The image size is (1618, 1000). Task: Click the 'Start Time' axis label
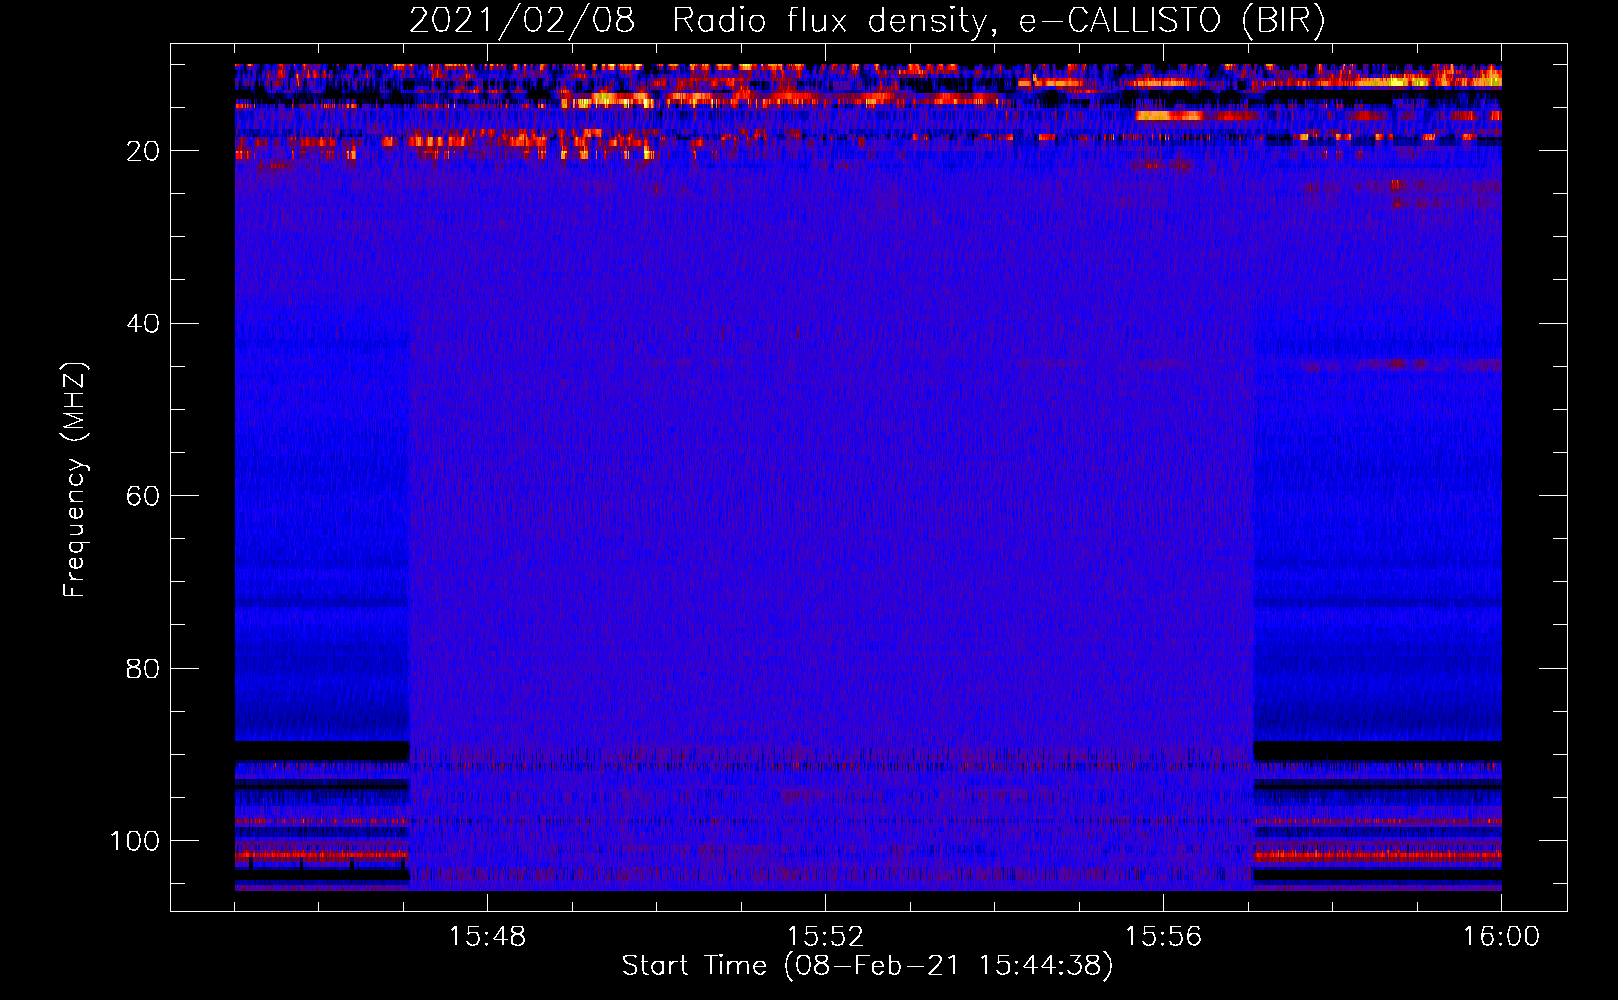pyautogui.click(x=867, y=966)
